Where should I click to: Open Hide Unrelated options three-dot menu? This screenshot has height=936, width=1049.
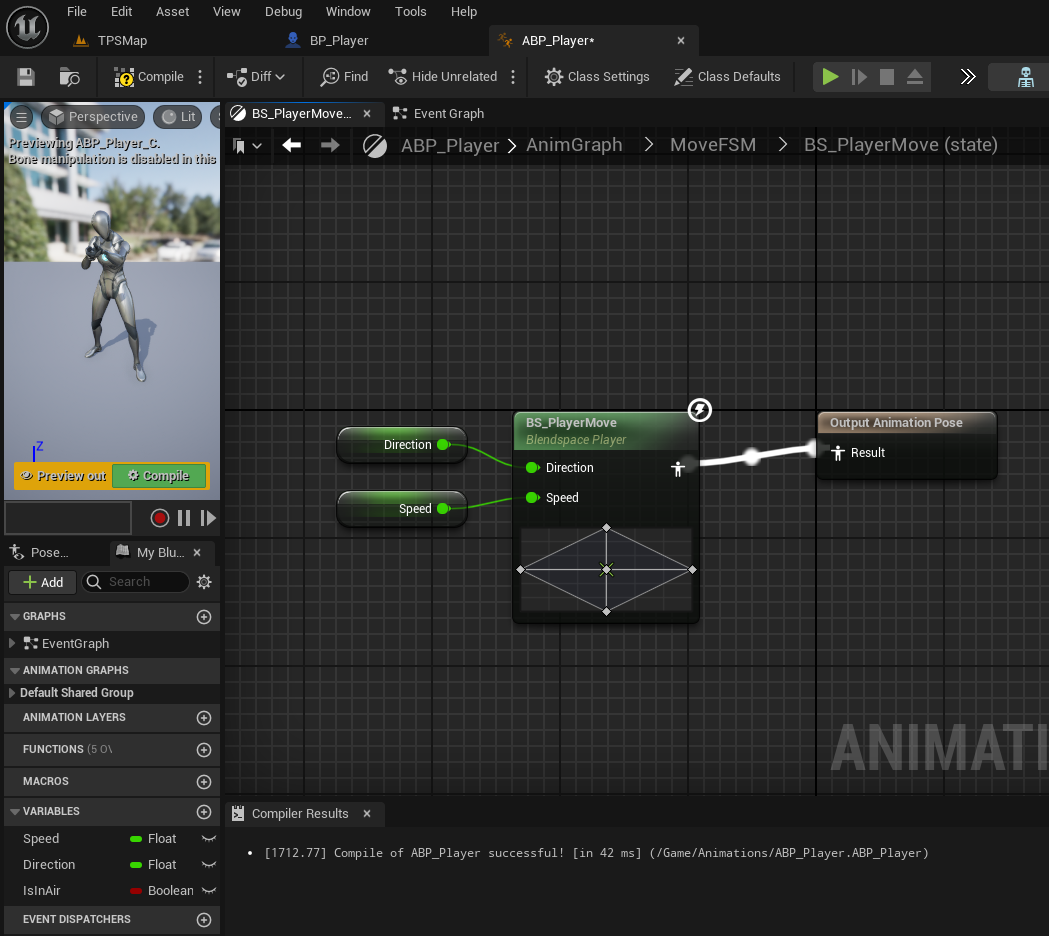[513, 77]
